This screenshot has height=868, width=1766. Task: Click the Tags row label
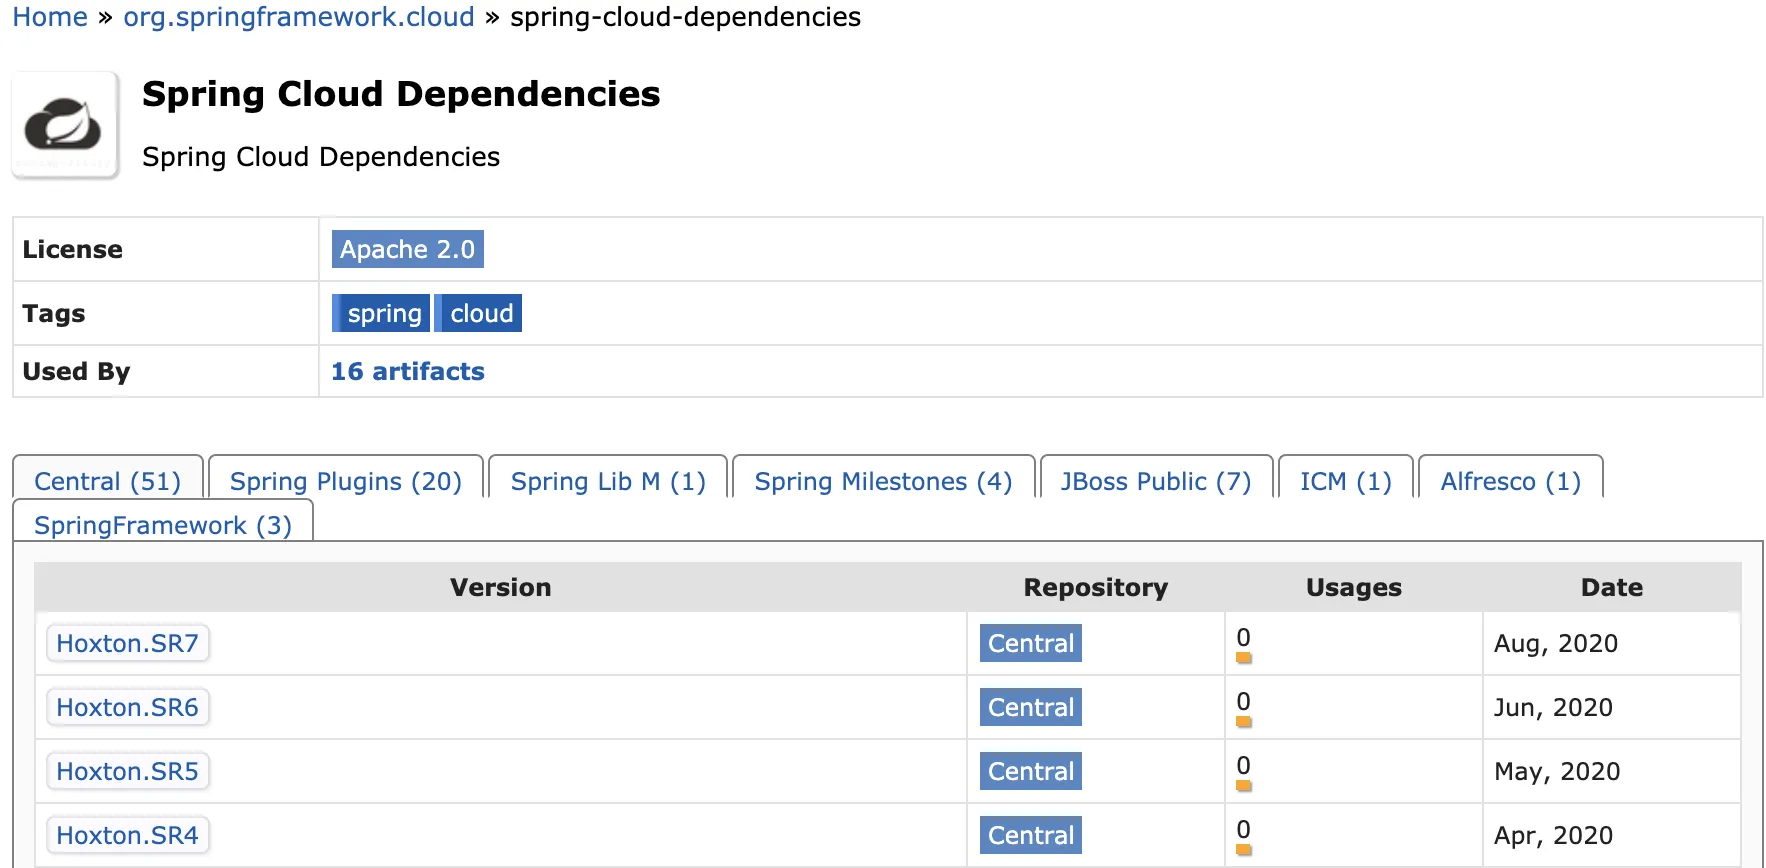(54, 314)
